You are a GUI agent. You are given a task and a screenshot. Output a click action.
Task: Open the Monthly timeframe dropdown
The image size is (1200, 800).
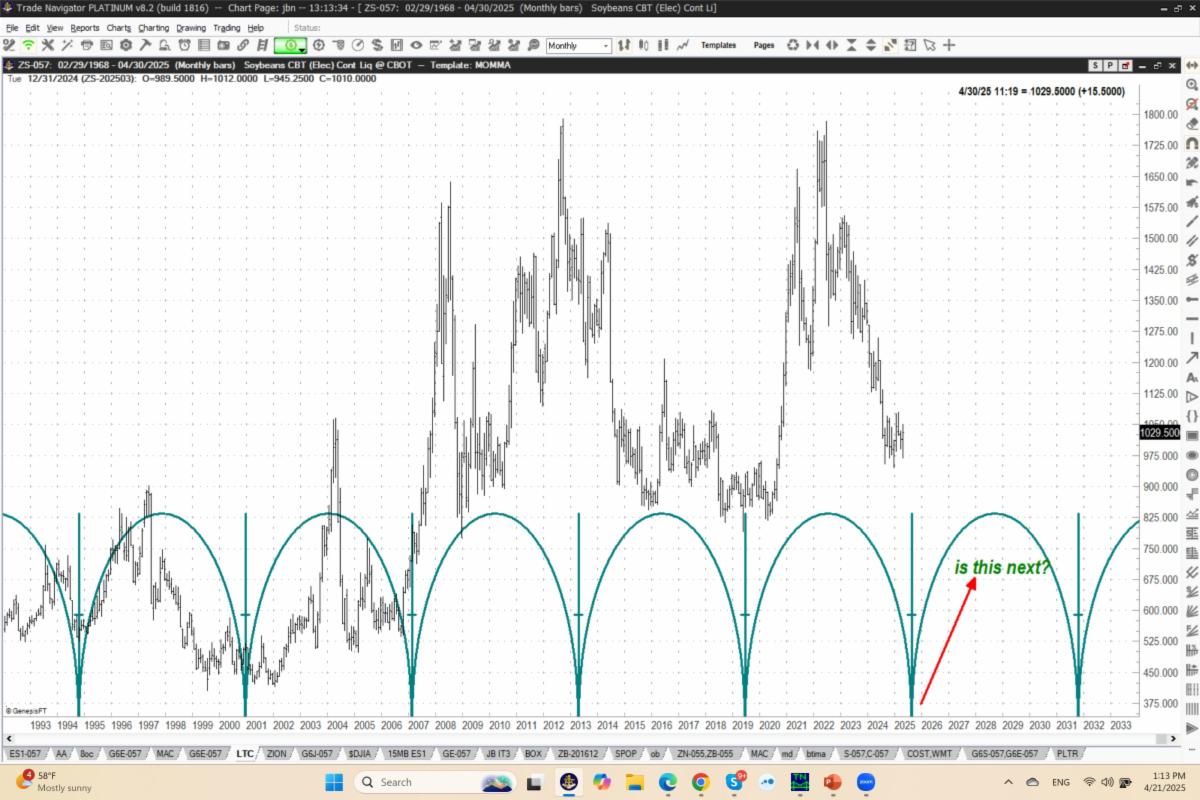(x=605, y=46)
